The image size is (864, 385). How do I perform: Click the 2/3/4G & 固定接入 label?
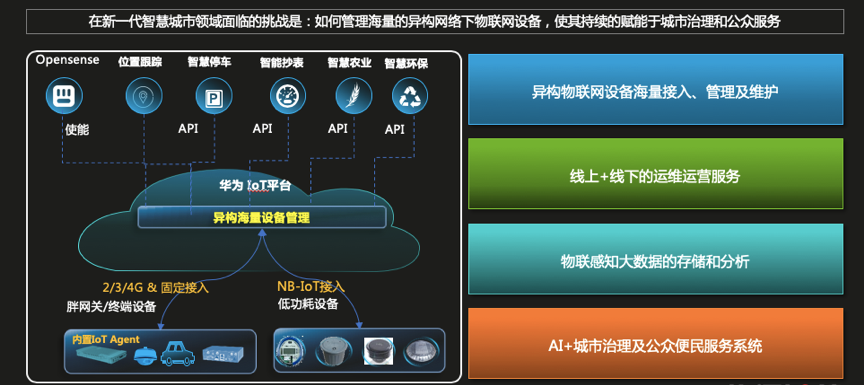156,288
